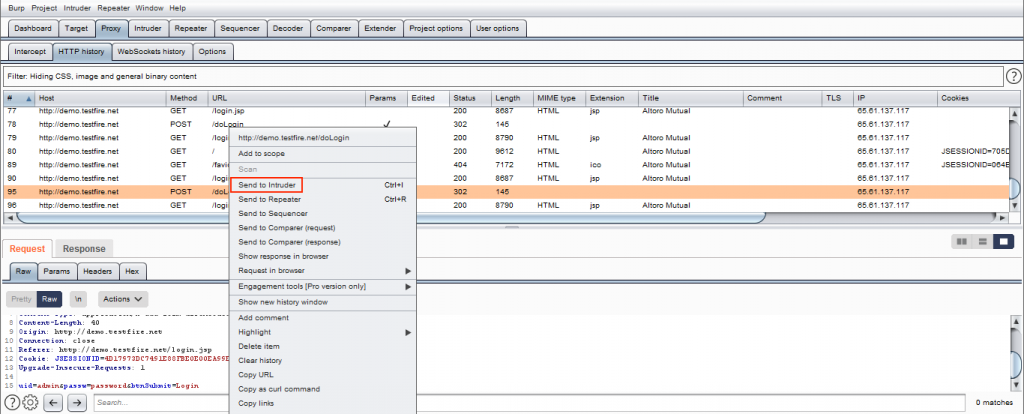
Task: Click the history table vertical scrollbar
Action: (1014, 159)
